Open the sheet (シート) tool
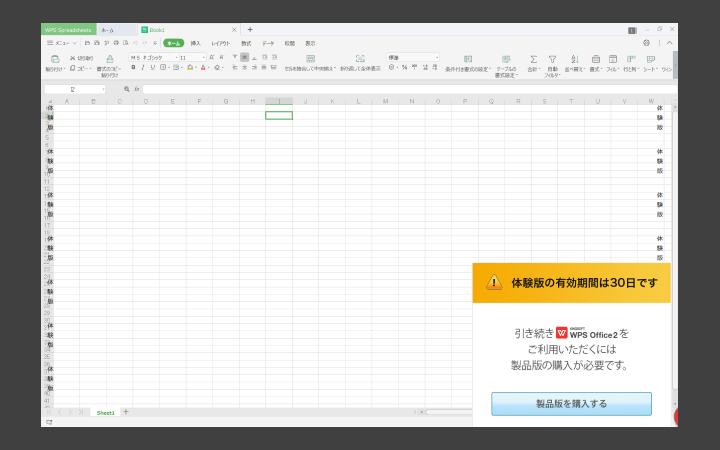 click(650, 63)
